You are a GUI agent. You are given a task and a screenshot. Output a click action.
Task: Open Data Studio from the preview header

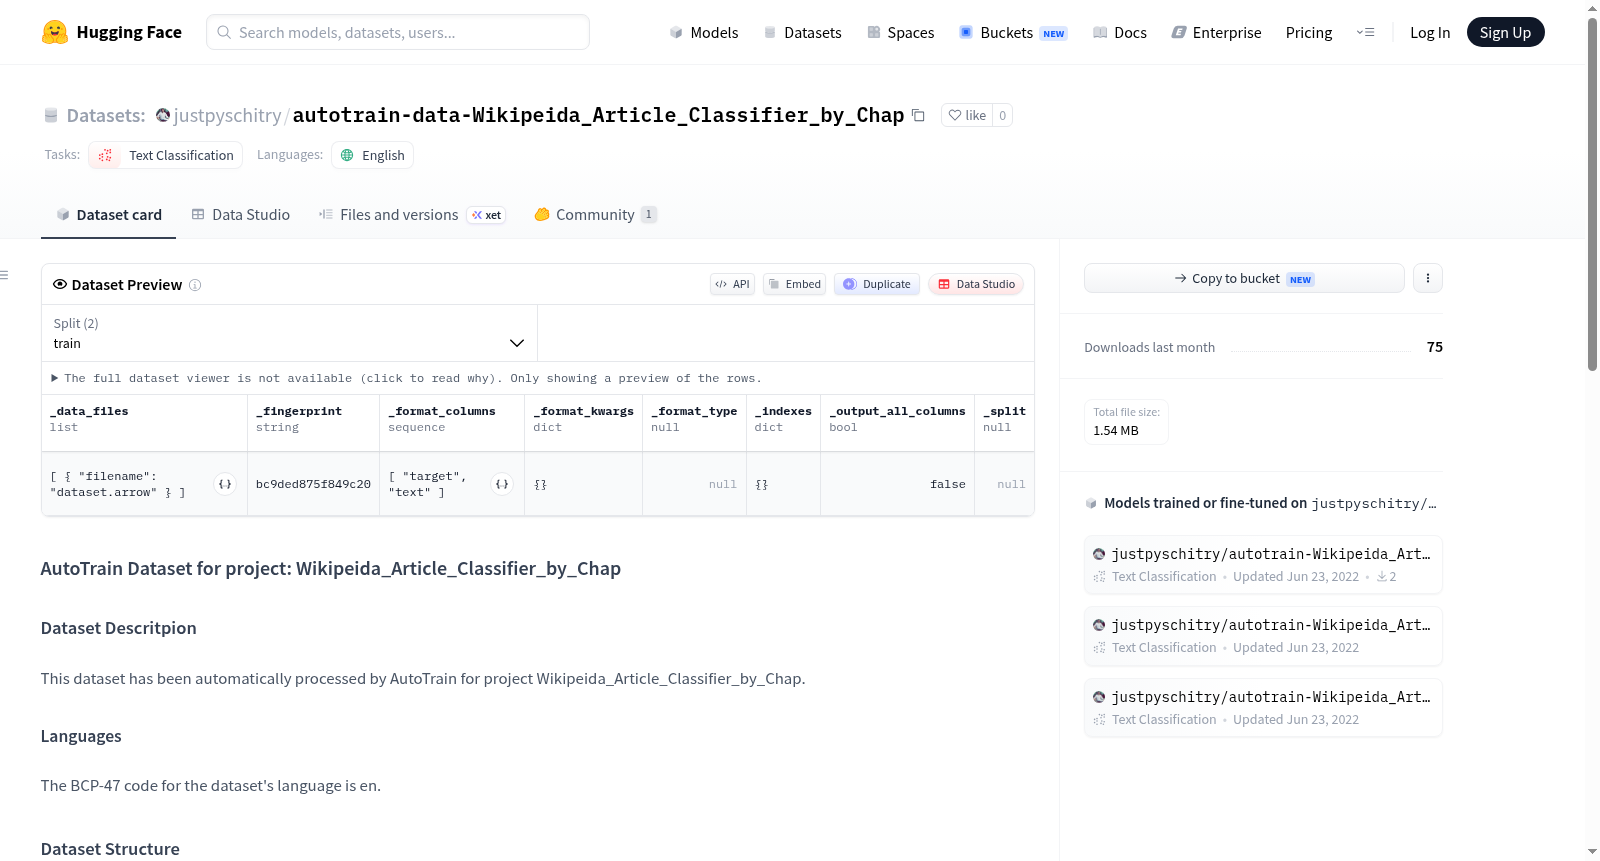coord(976,284)
